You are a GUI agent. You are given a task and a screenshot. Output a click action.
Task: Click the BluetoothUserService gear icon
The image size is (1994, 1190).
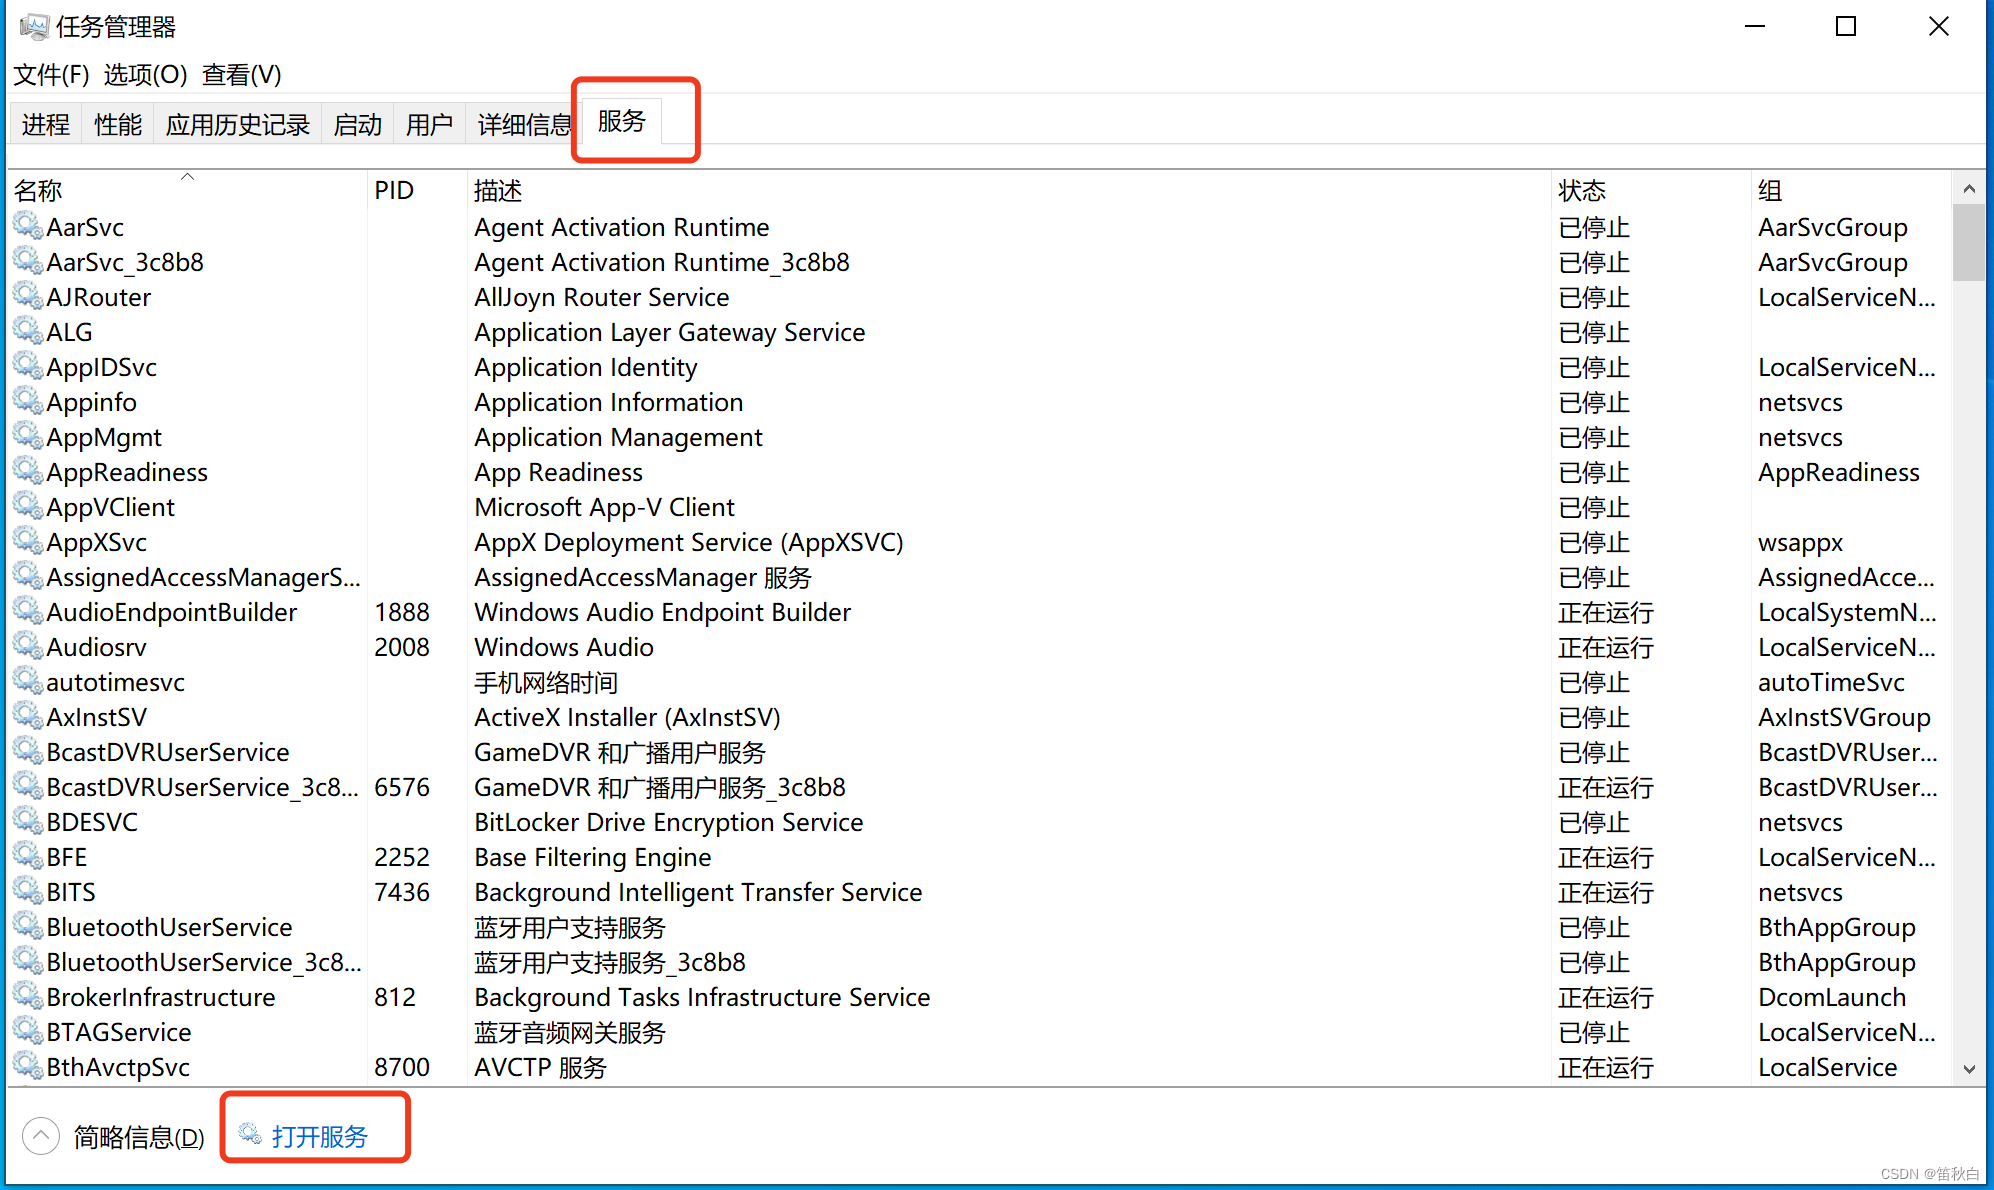pos(28,926)
